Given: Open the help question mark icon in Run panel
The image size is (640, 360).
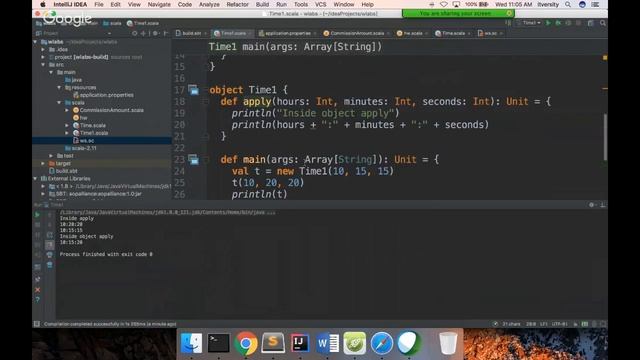Looking at the screenshot, I should pos(38,300).
